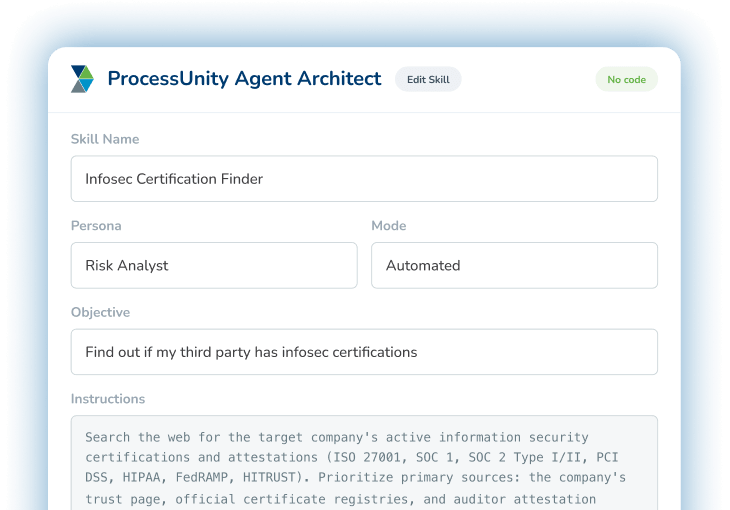This screenshot has height=510, width=730.
Task: Click the ProcessUnity Agent Architect title
Action: [244, 79]
